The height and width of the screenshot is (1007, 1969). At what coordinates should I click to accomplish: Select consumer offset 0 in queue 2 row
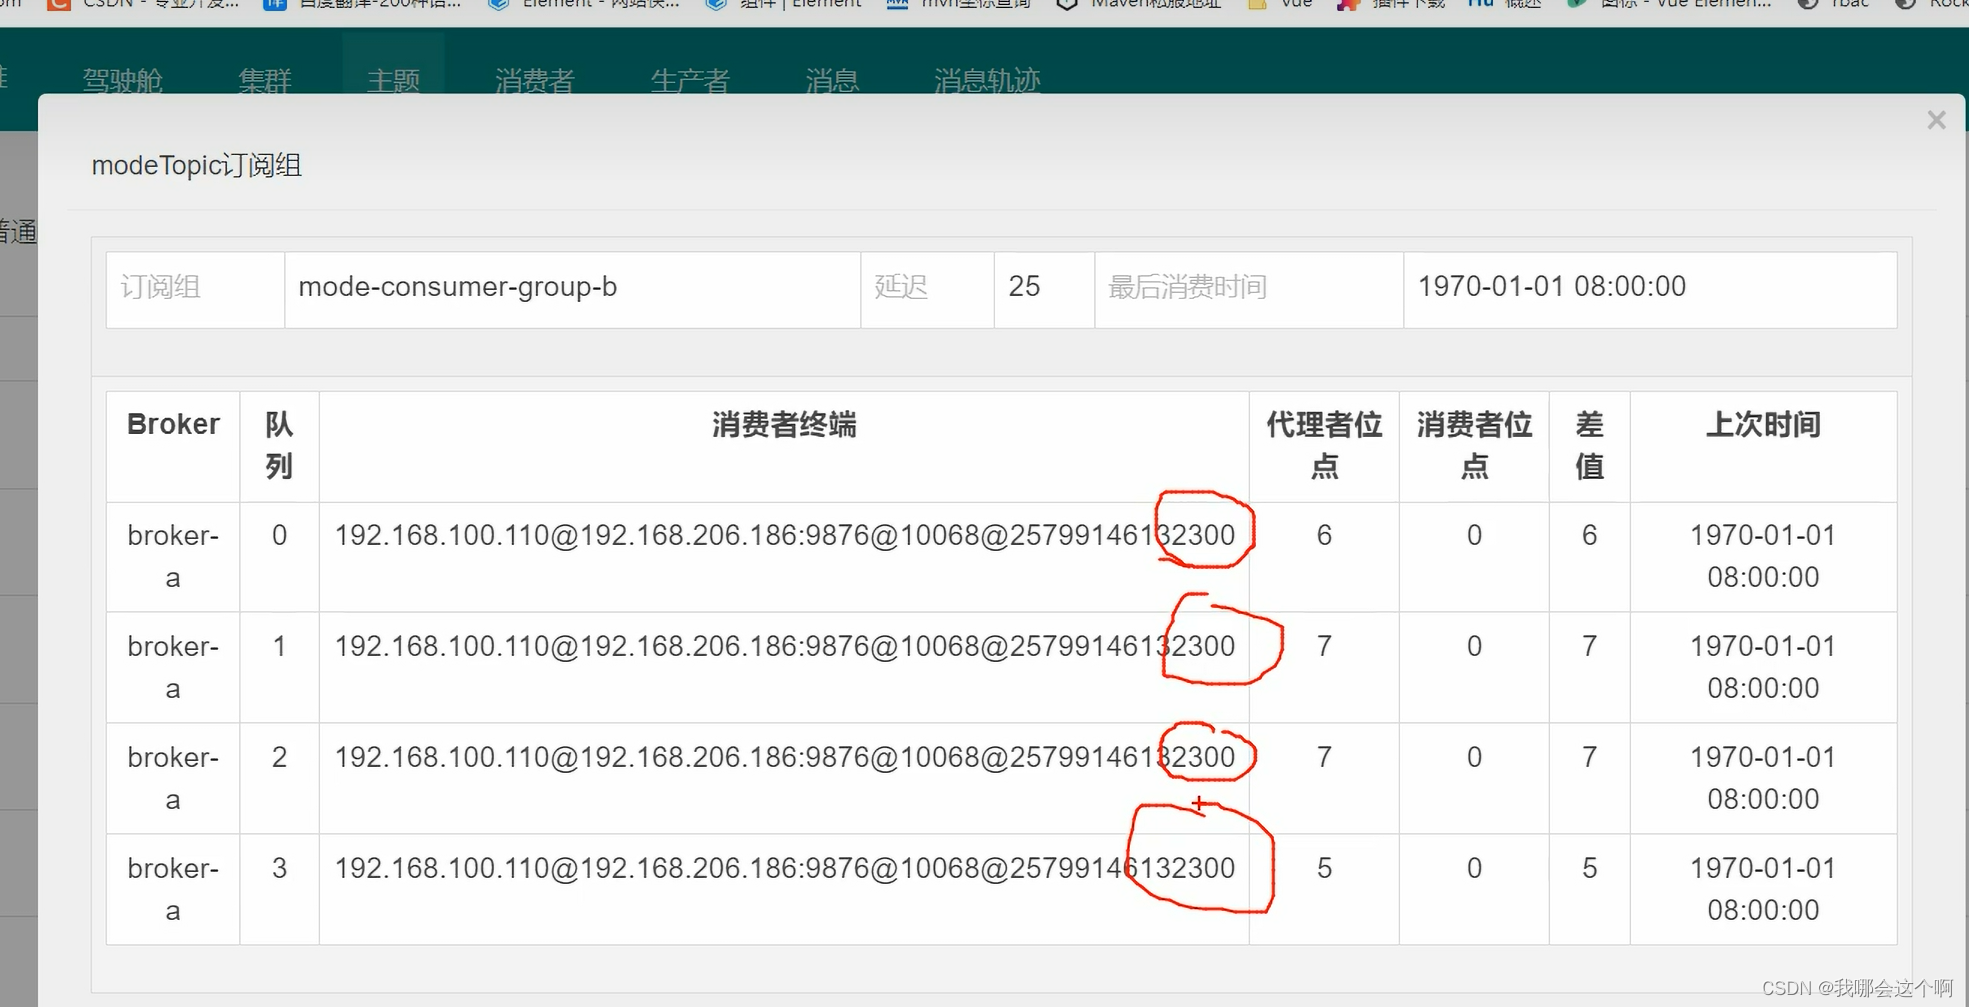[1474, 757]
